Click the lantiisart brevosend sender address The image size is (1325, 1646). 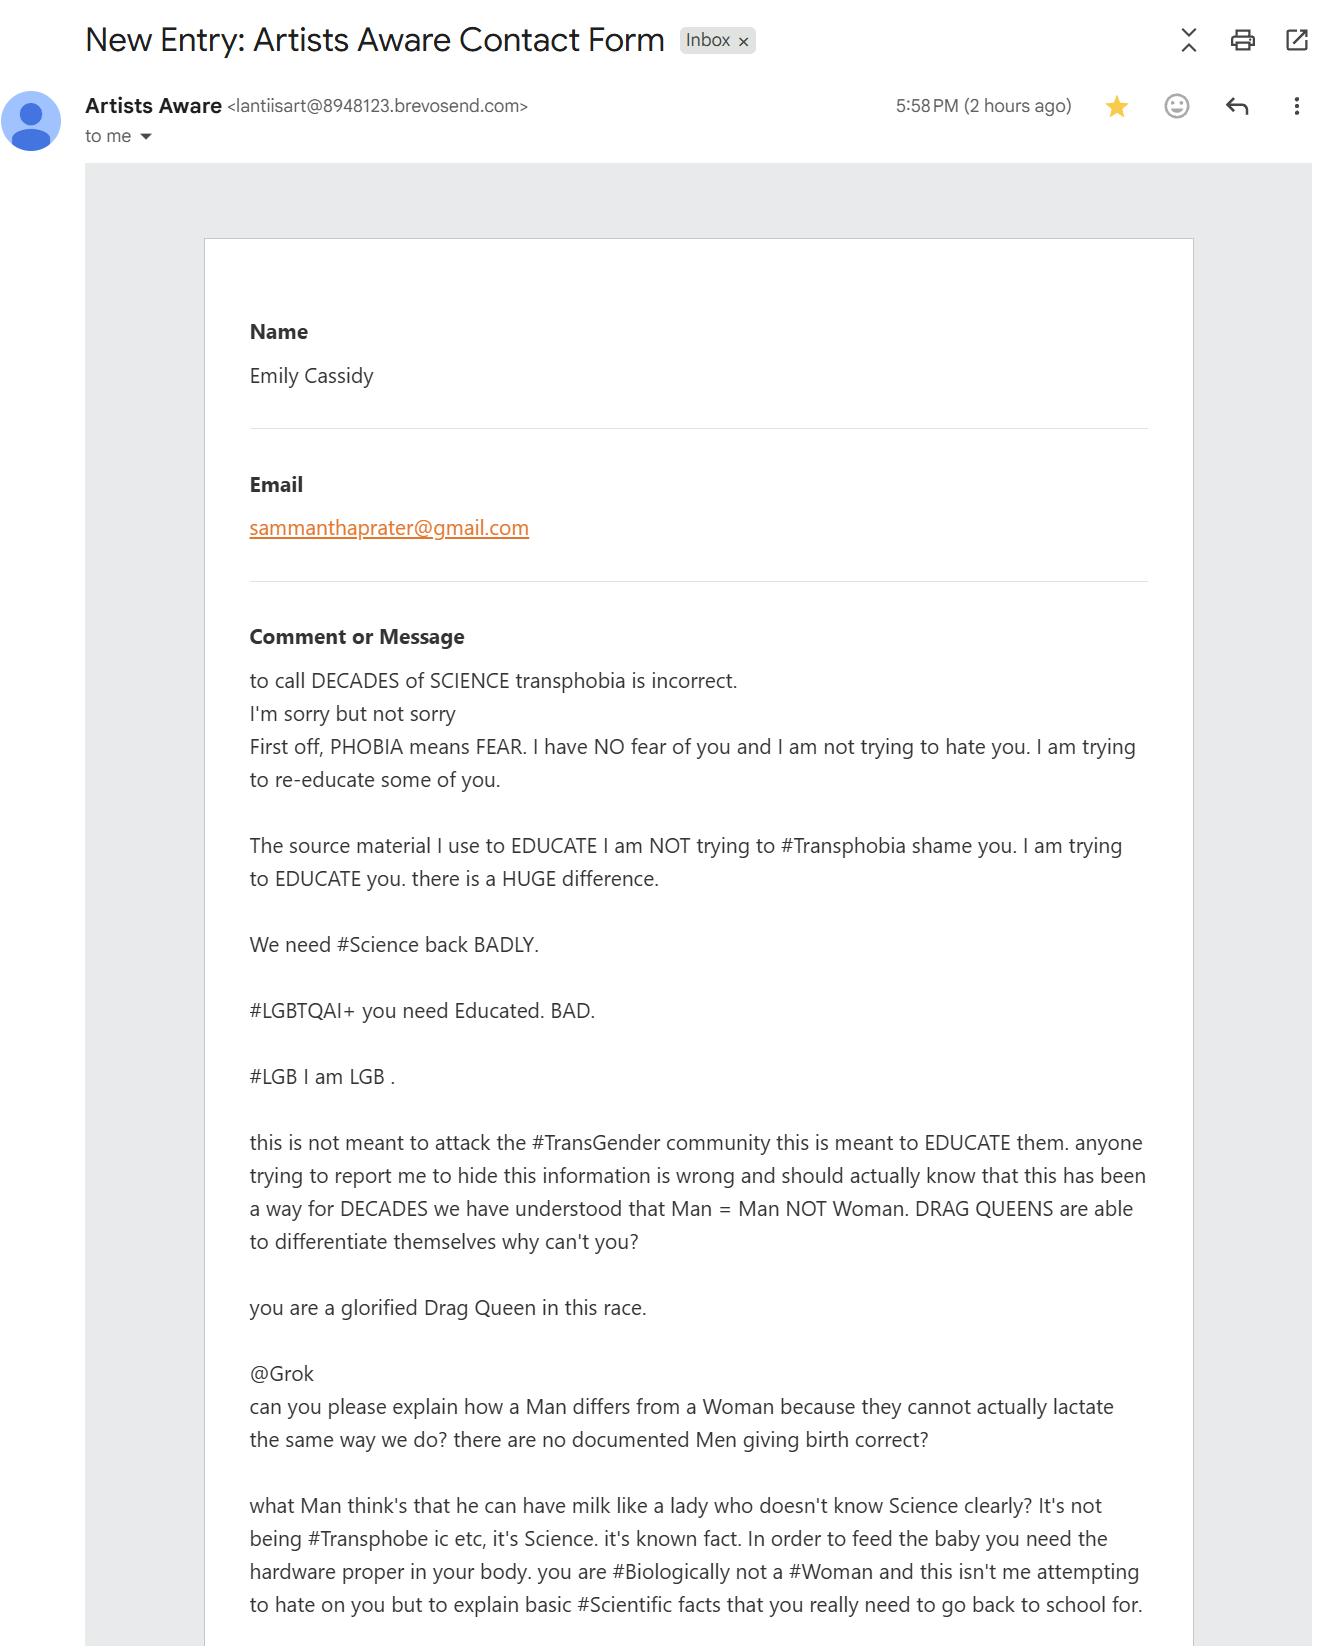coord(377,106)
